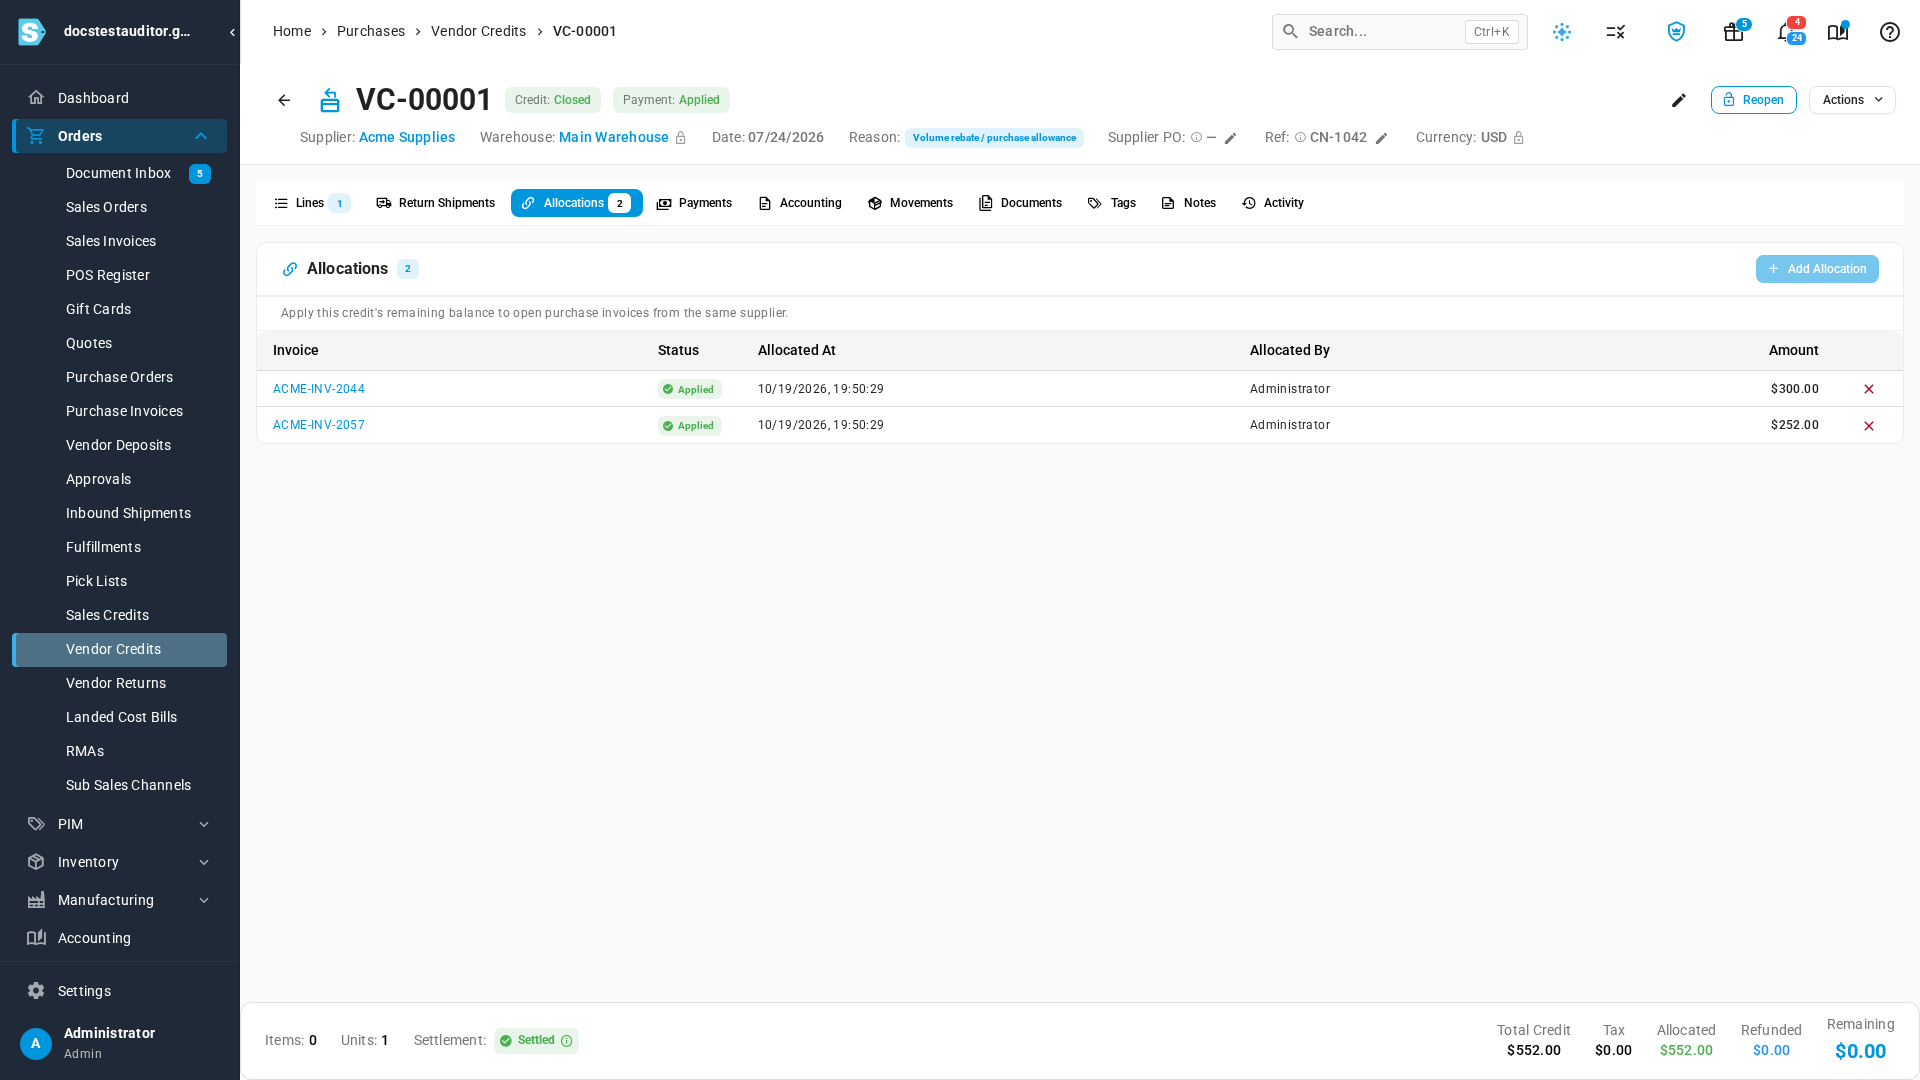Collapse the sidebar with the chevron
Screen dimensions: 1920x1080
point(232,32)
